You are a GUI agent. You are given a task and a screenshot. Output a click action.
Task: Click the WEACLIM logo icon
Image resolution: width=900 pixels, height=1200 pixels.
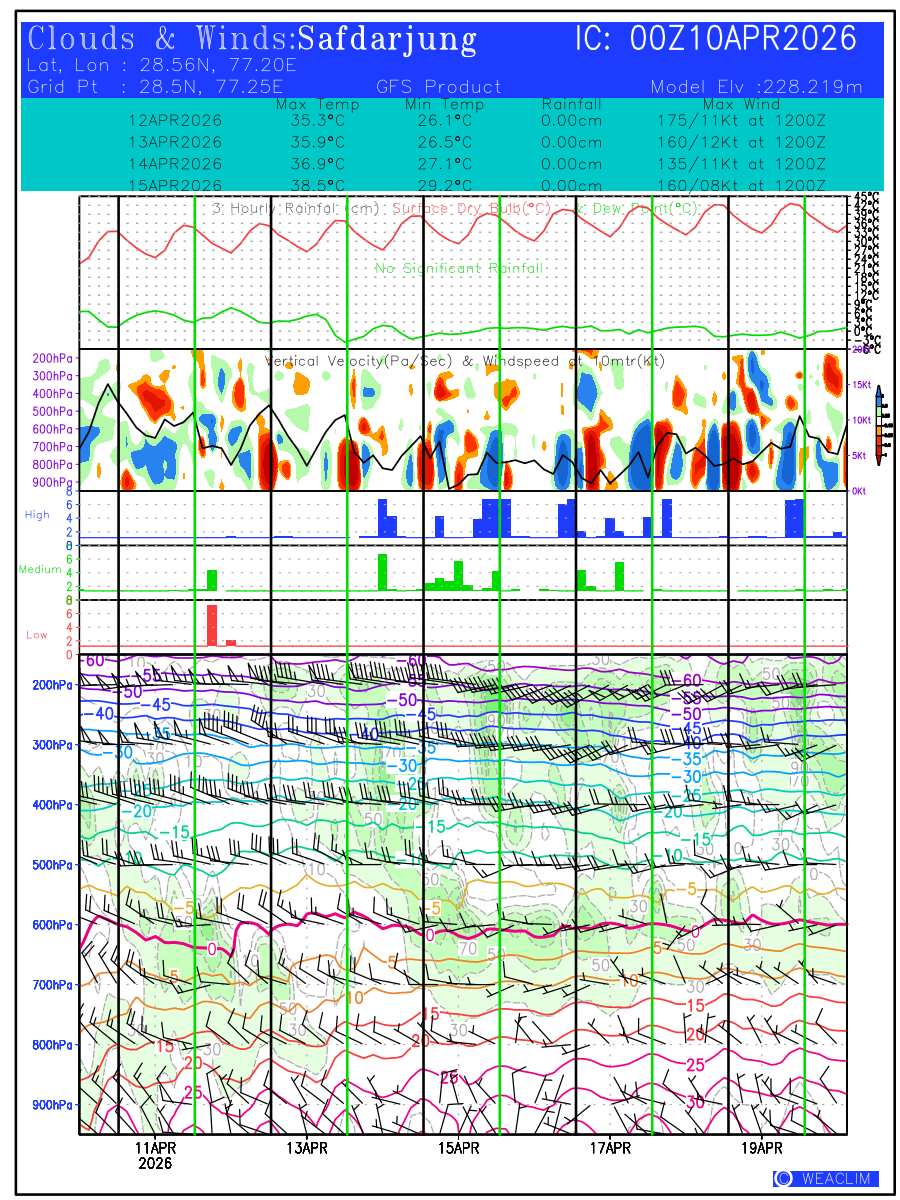tap(783, 1179)
